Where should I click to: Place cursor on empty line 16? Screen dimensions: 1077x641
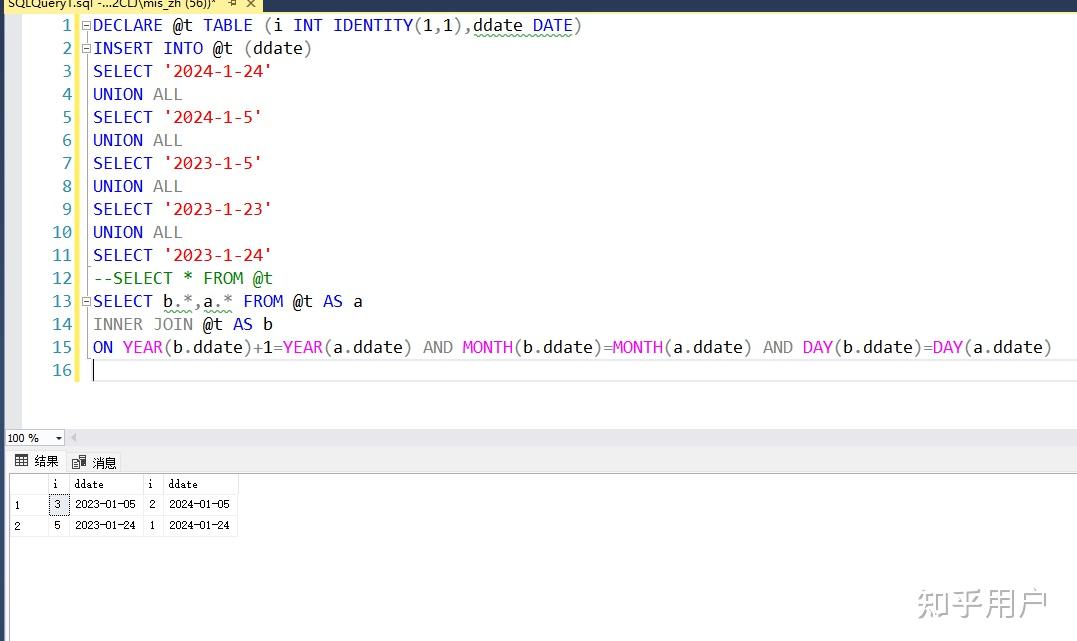(584, 371)
